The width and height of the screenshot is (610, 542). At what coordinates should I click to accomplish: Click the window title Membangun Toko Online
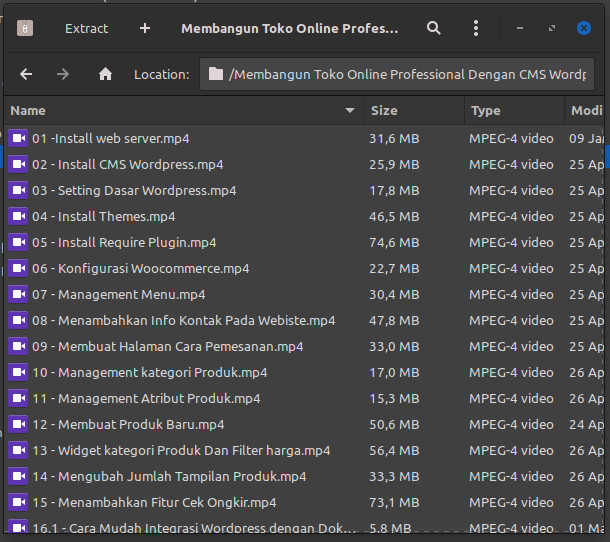pyautogui.click(x=289, y=28)
